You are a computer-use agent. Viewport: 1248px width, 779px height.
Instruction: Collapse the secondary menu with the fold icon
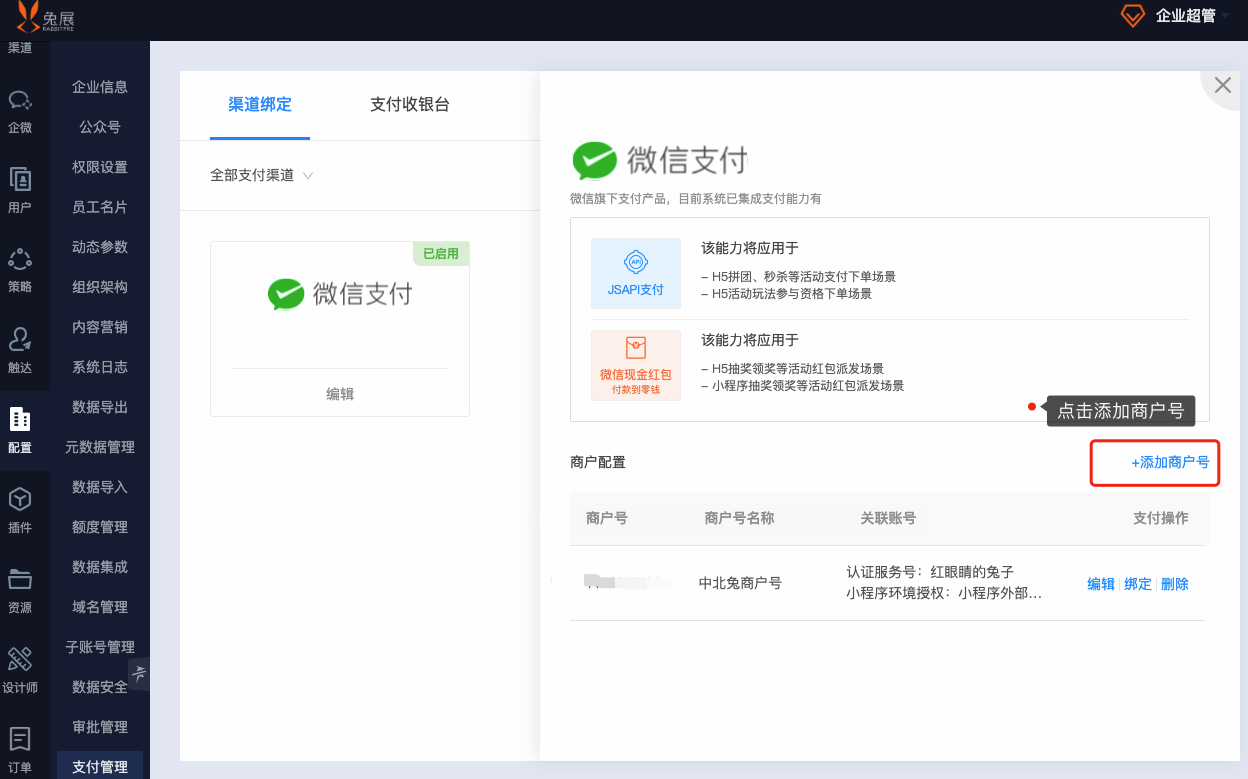[x=139, y=673]
